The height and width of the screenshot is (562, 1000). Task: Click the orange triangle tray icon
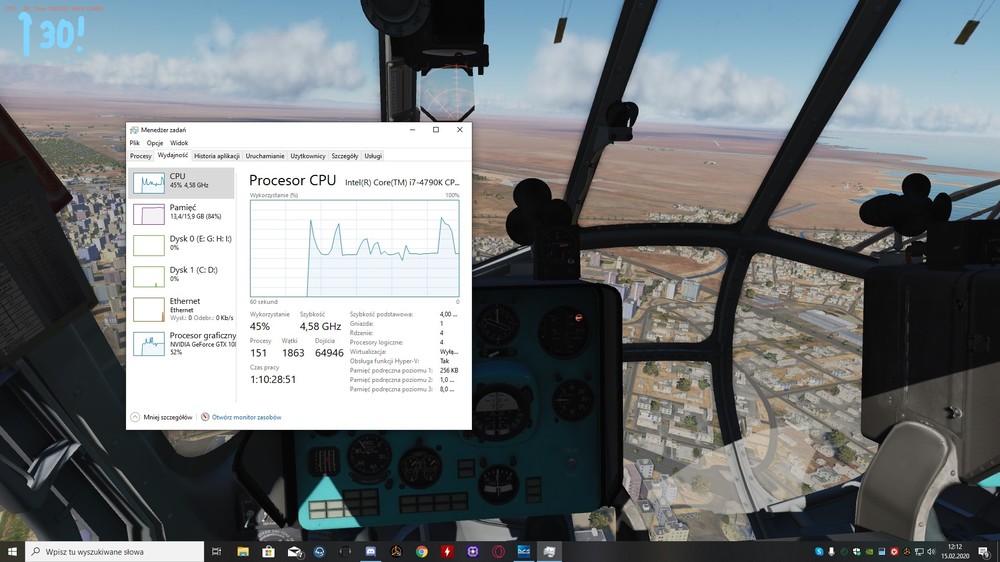[x=906, y=551]
